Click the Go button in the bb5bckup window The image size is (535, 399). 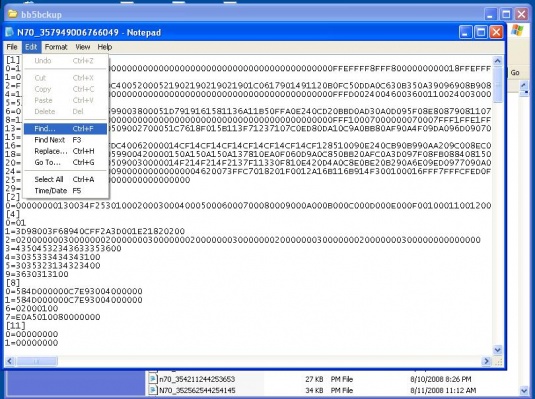pos(515,73)
